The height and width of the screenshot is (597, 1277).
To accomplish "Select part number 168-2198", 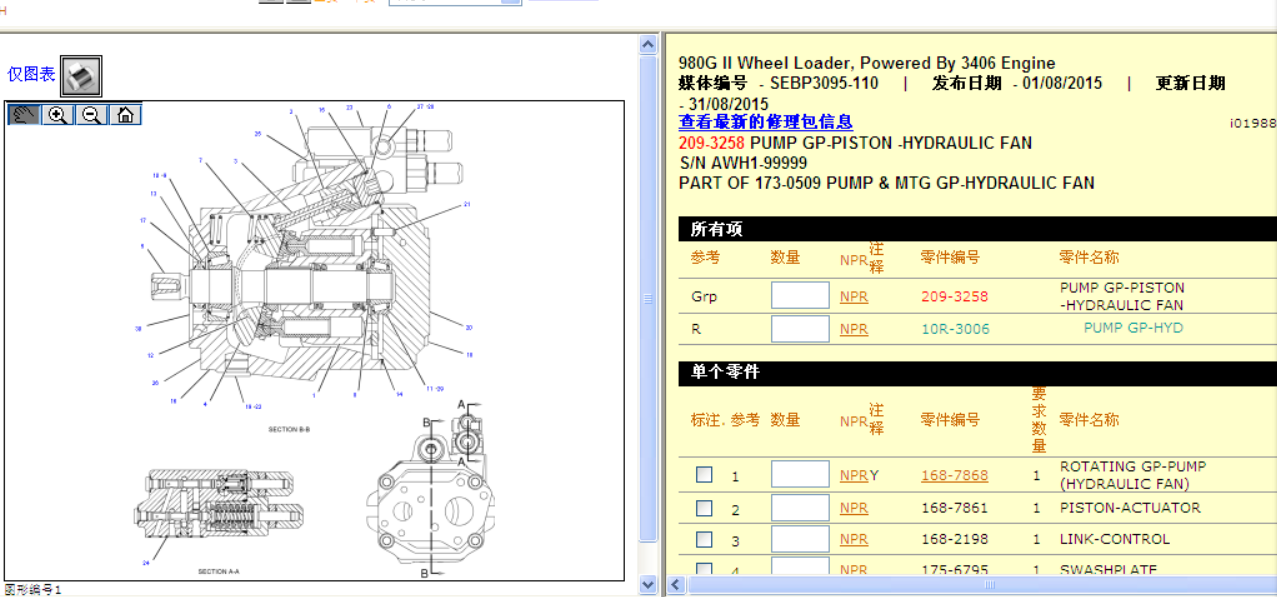I will (x=954, y=539).
